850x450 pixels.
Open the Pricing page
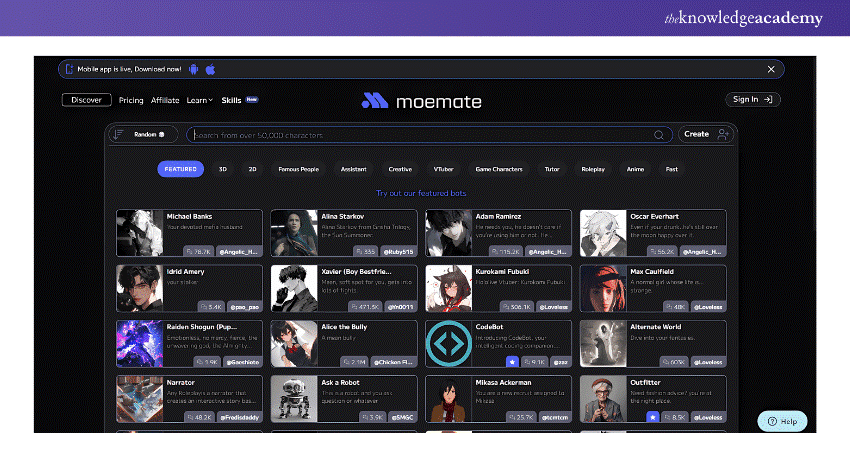tap(131, 100)
